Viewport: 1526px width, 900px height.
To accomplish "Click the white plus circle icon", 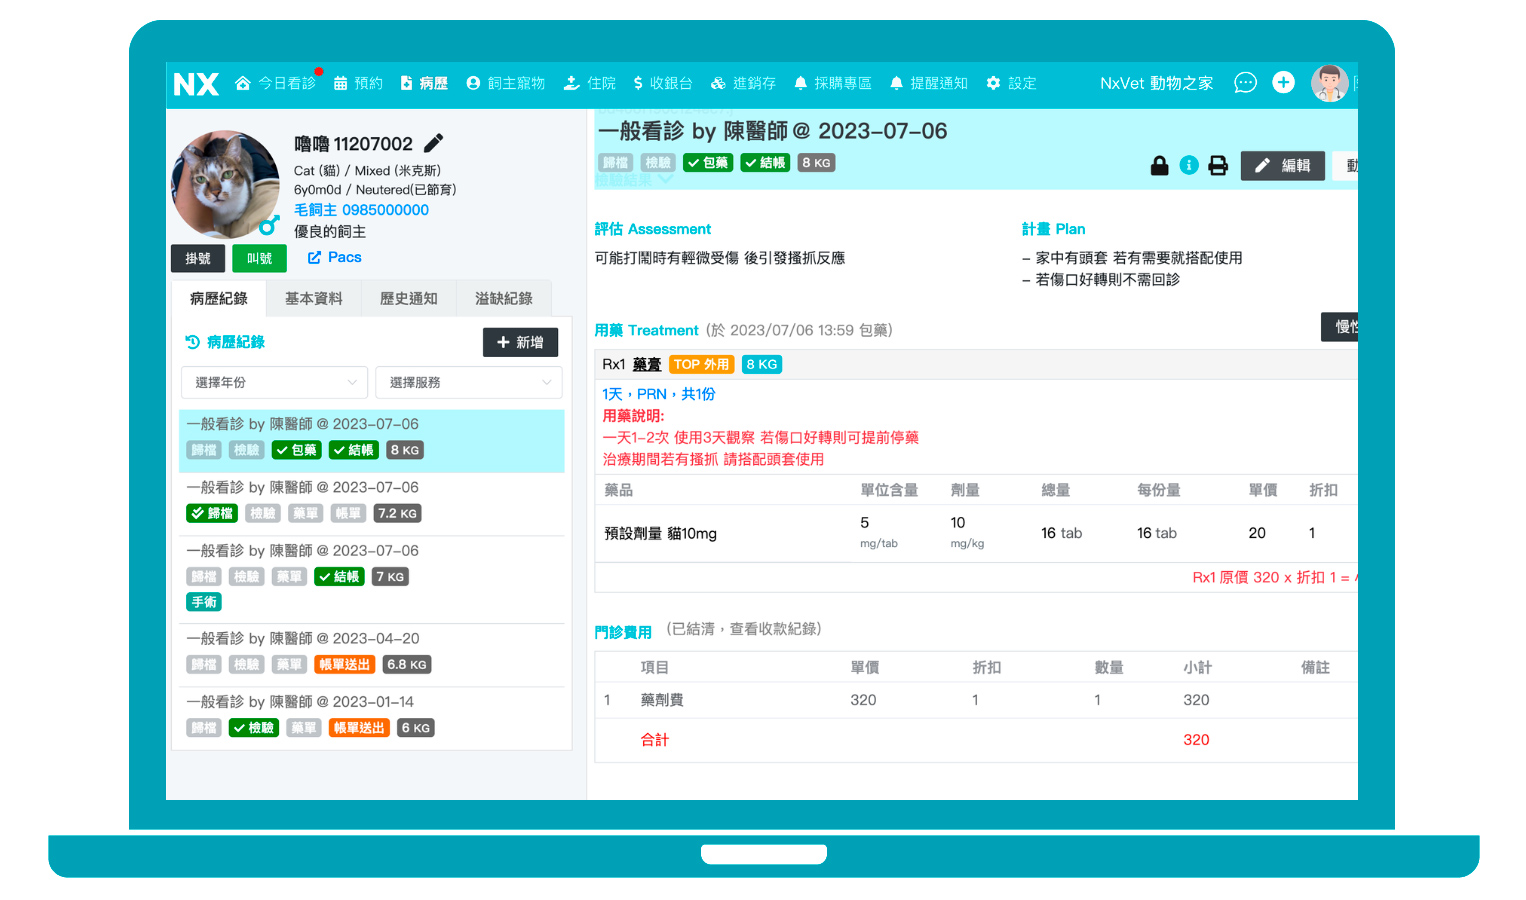I will point(1283,83).
